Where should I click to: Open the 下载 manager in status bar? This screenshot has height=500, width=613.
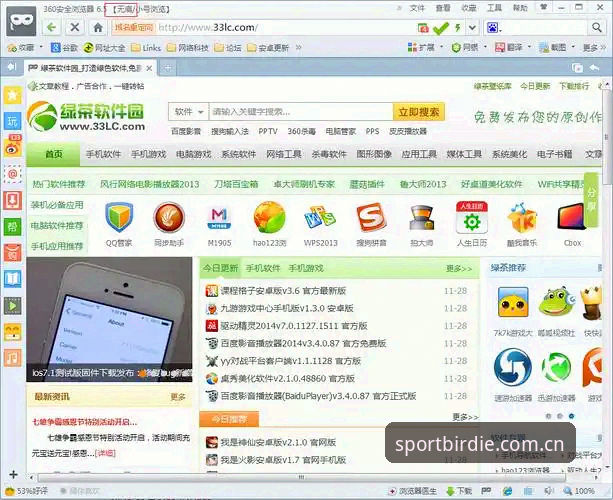coord(459,491)
